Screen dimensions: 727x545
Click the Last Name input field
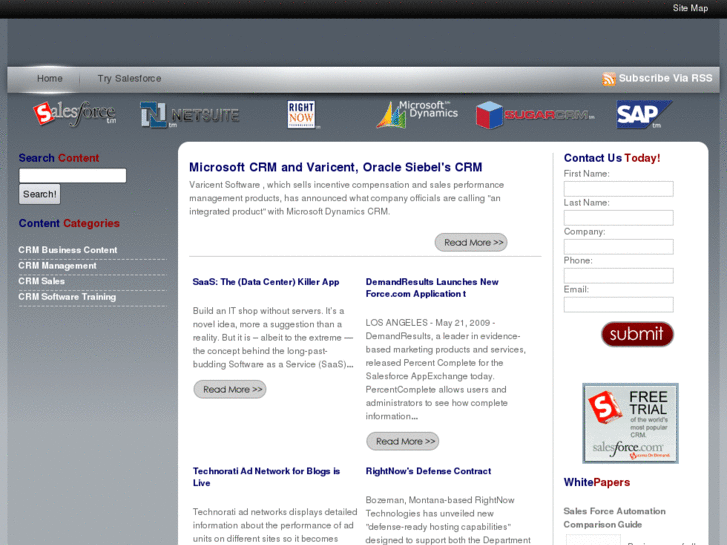[x=619, y=218]
